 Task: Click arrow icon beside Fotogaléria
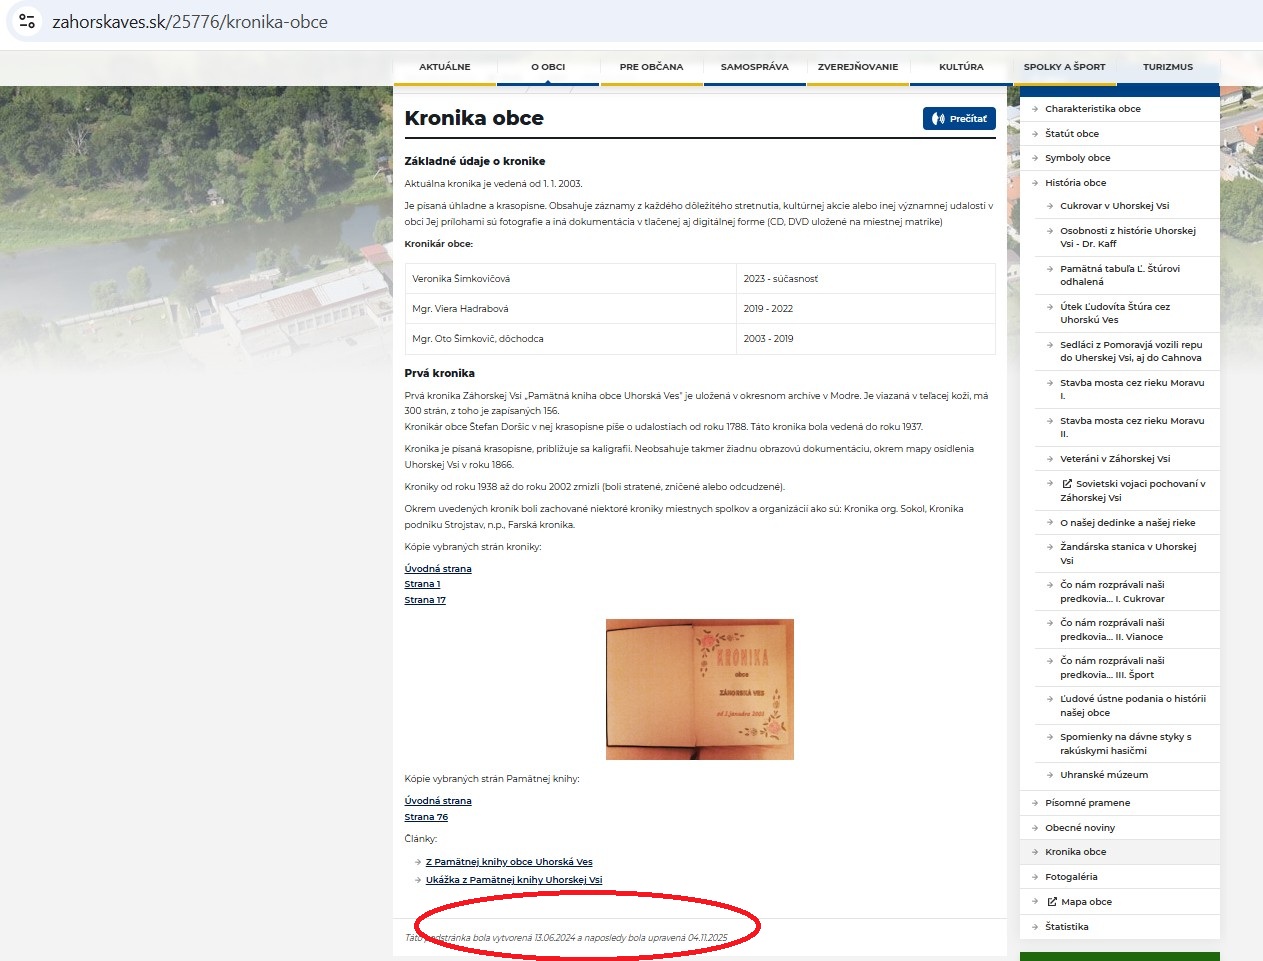(1035, 877)
